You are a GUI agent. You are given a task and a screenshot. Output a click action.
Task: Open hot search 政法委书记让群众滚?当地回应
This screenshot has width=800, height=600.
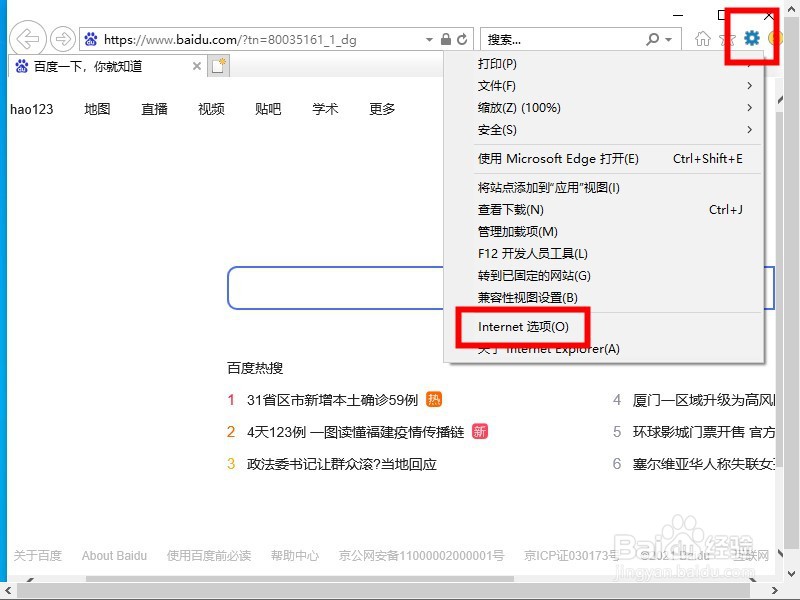341,464
